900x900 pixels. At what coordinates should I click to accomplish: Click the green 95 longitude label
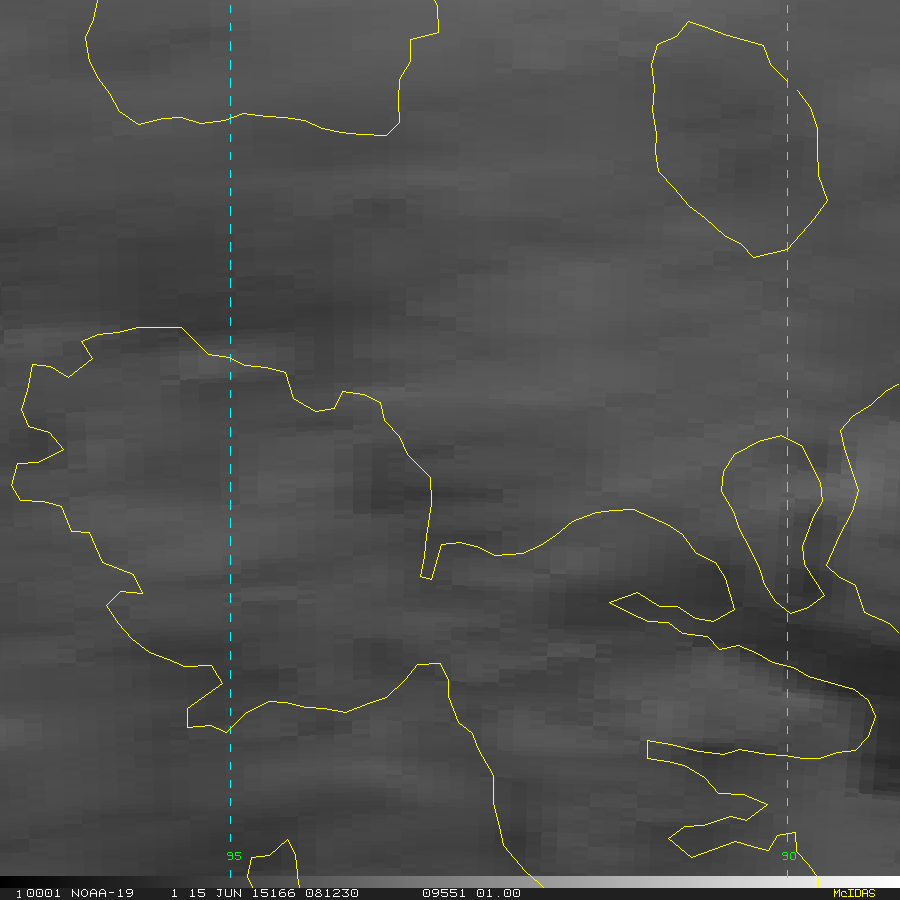(x=234, y=856)
